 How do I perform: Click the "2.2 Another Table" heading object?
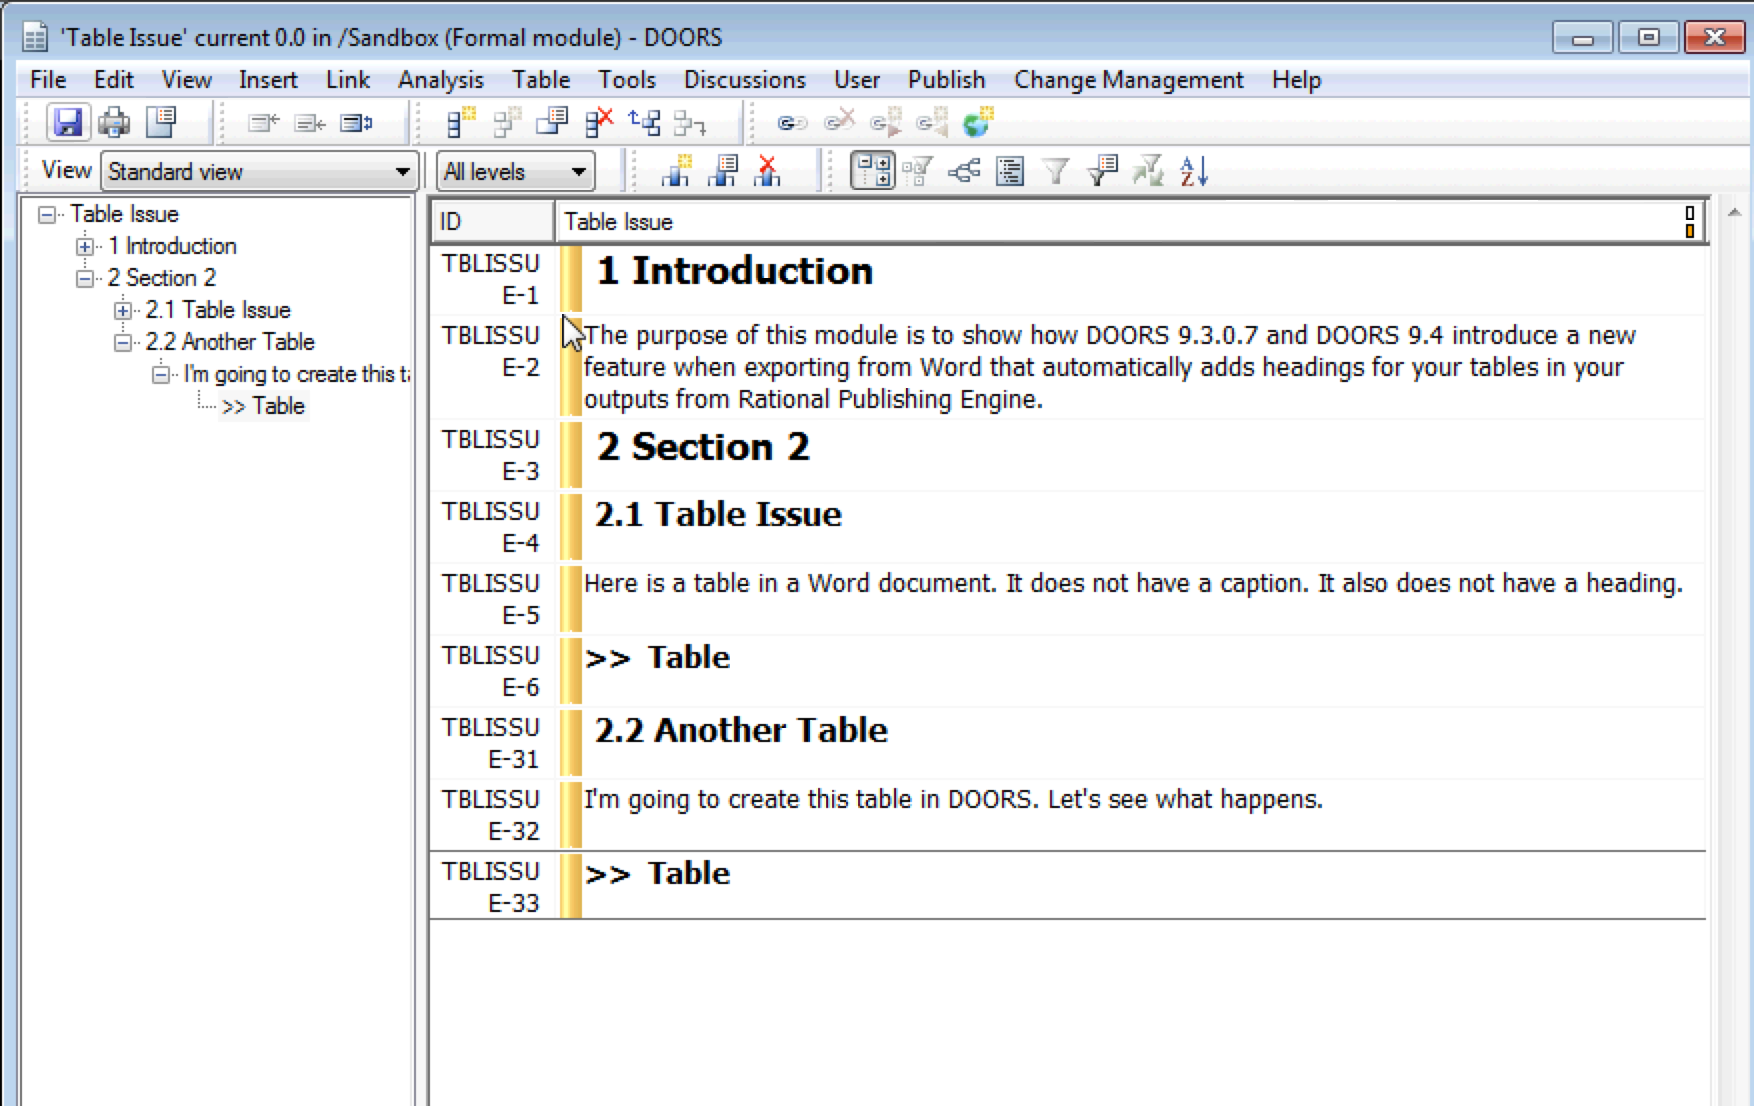pyautogui.click(x=741, y=730)
